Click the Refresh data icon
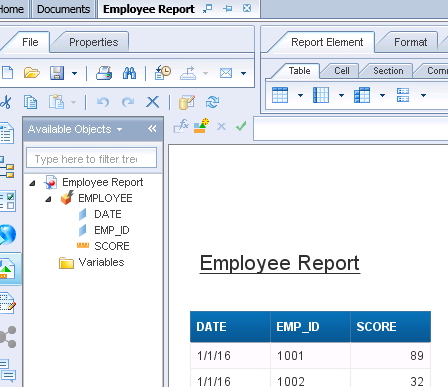This screenshot has height=387, width=448. point(212,102)
